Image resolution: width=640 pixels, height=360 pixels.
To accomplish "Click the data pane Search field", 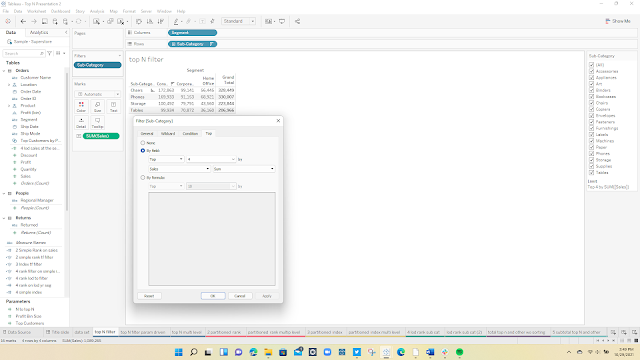I will (23, 53).
